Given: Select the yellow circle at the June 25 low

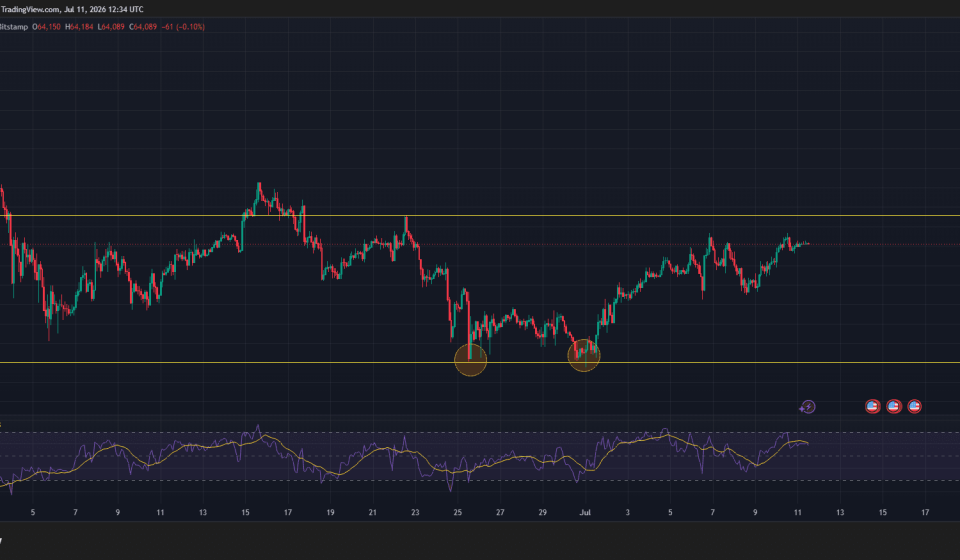Looking at the screenshot, I should 471,360.
